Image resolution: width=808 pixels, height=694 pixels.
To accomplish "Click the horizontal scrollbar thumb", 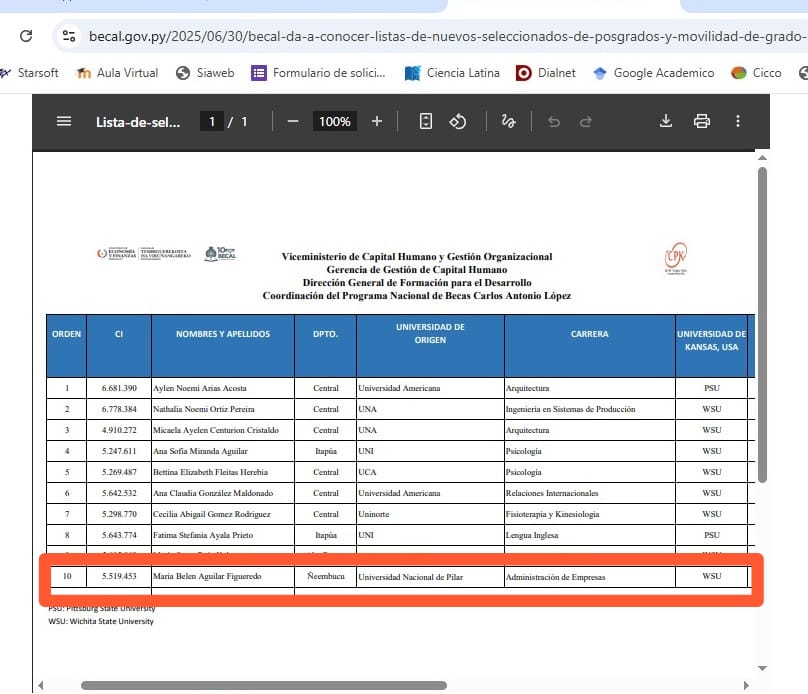I will (x=264, y=686).
